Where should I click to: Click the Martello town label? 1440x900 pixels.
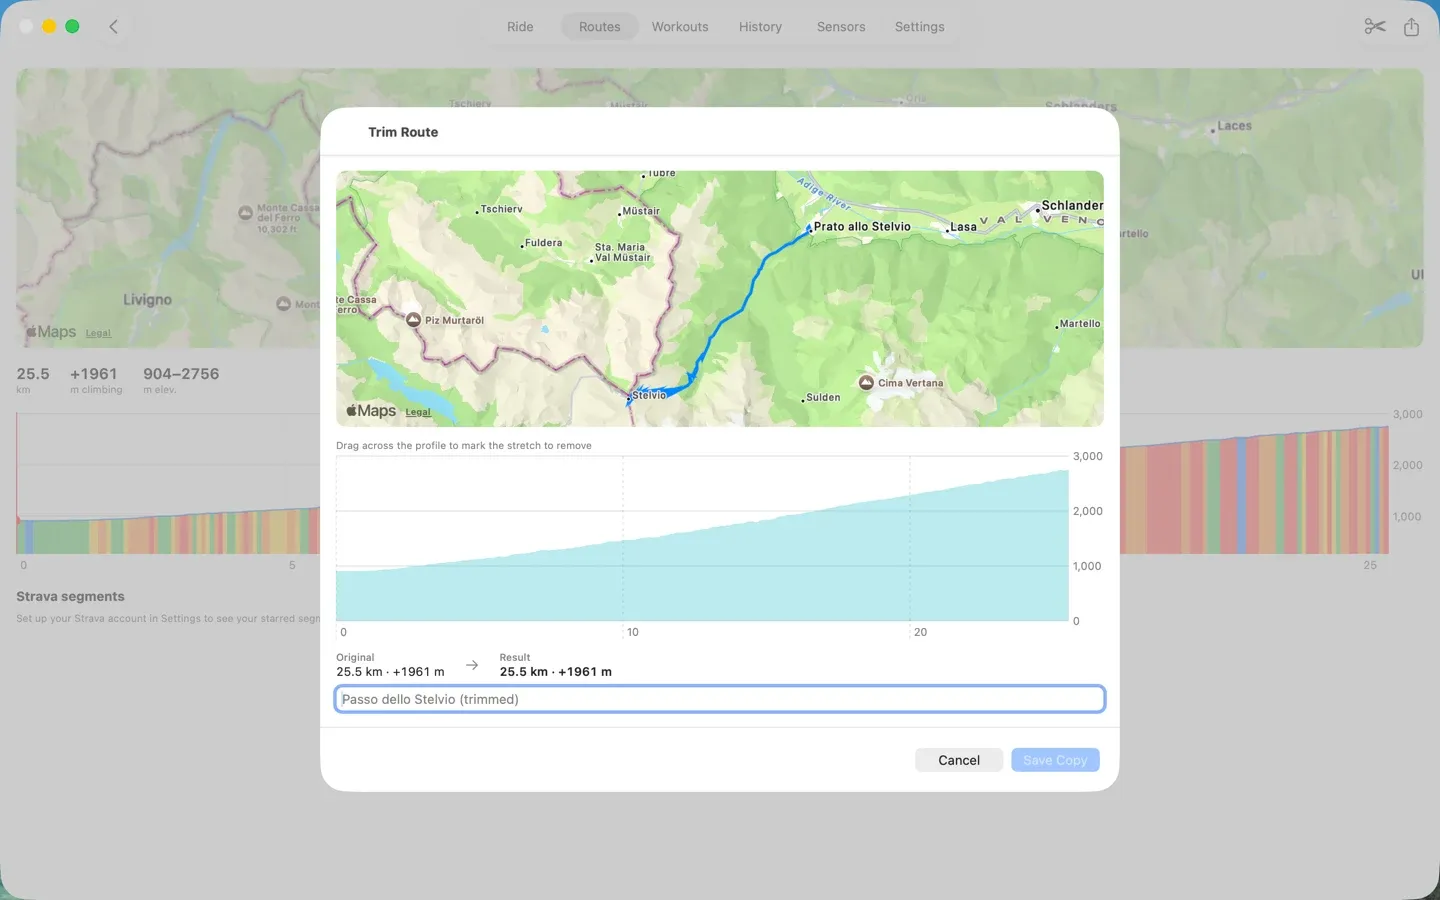[1080, 324]
